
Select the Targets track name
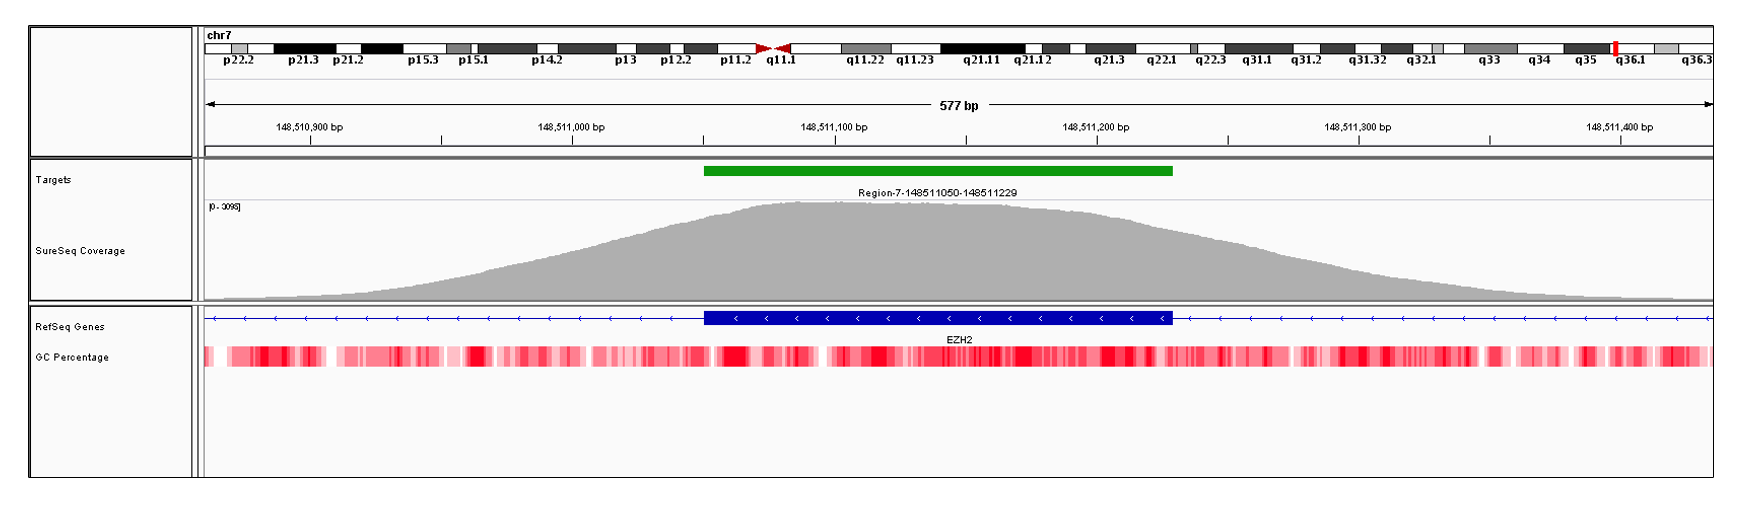tap(53, 180)
